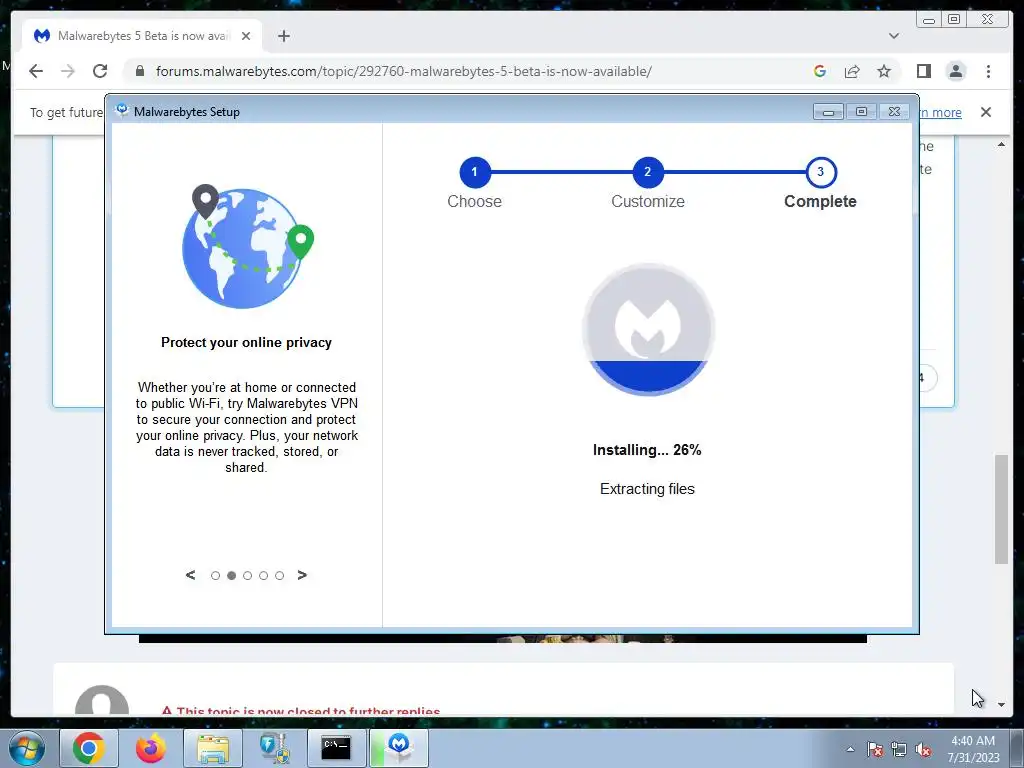The height and width of the screenshot is (768, 1024).
Task: Open the Command Prompt taskbar item
Action: coord(336,748)
